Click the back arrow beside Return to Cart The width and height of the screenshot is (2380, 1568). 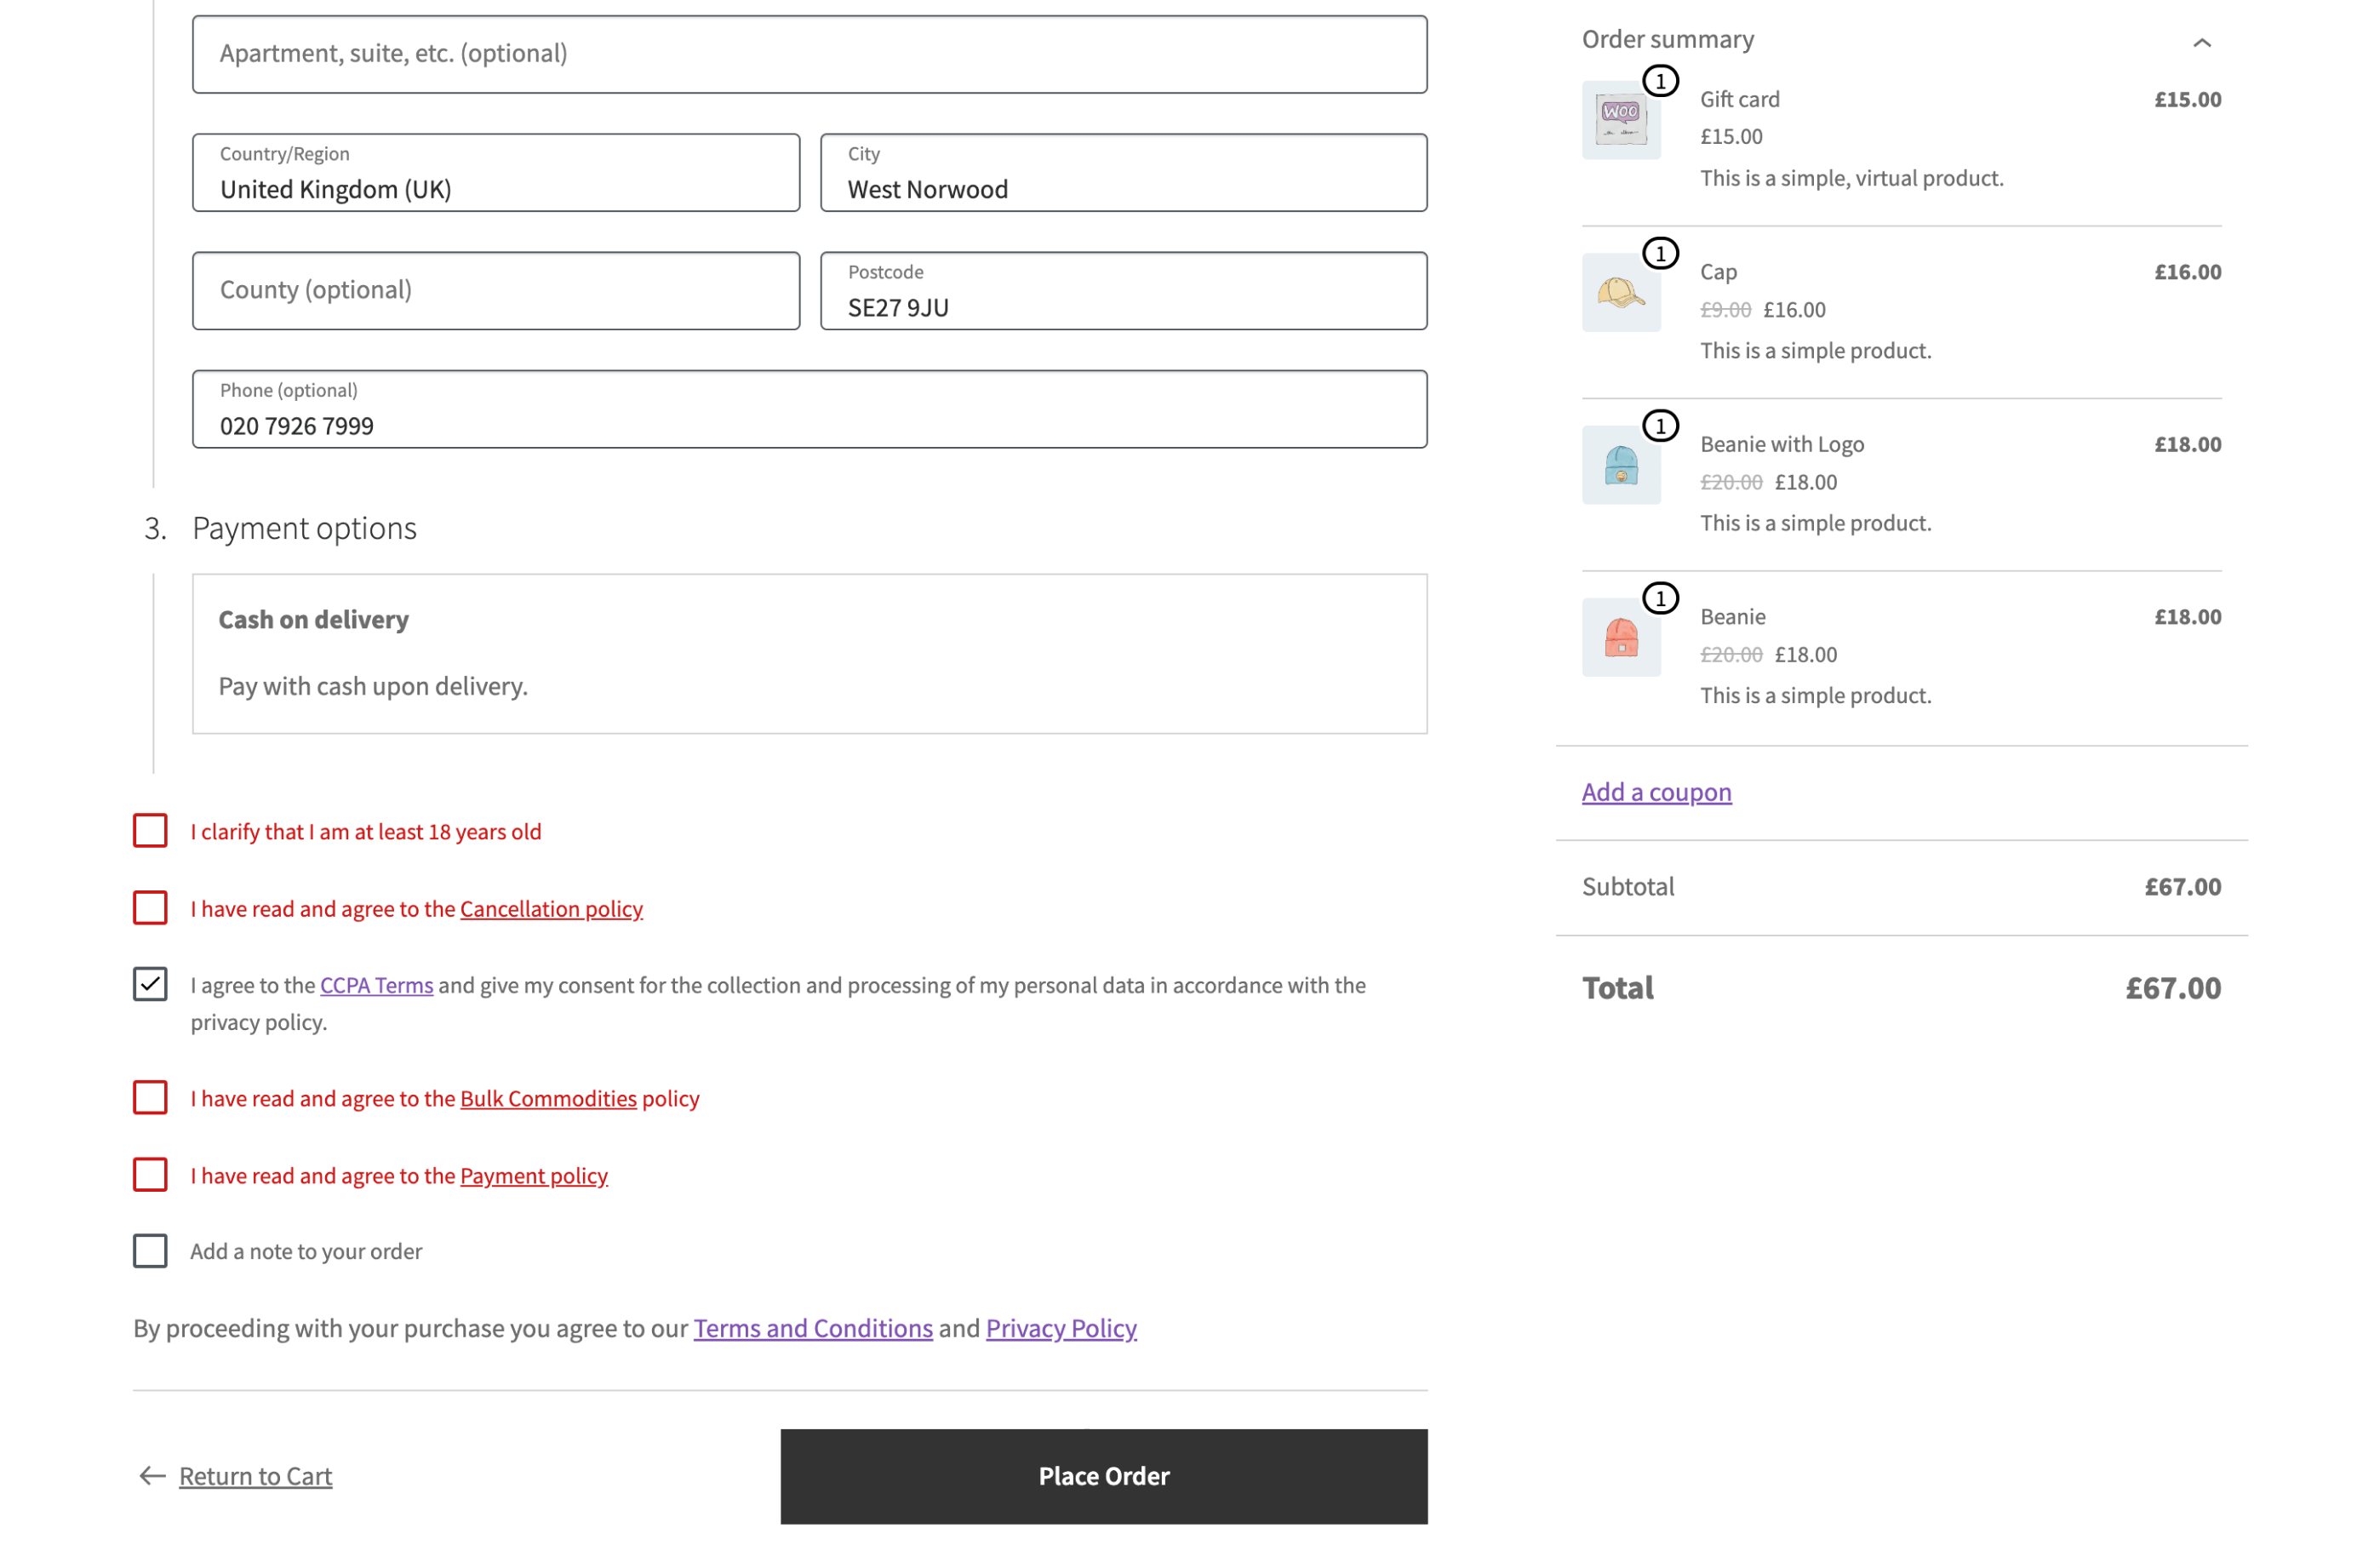click(149, 1476)
